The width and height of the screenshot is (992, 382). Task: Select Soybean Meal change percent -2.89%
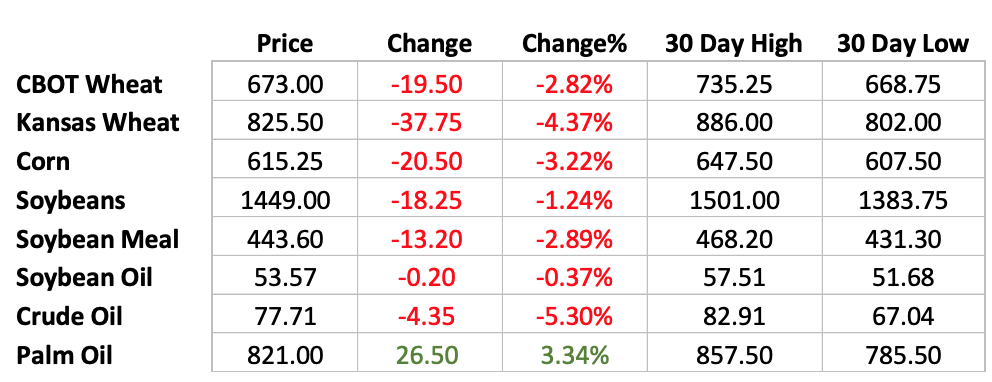pyautogui.click(x=574, y=240)
